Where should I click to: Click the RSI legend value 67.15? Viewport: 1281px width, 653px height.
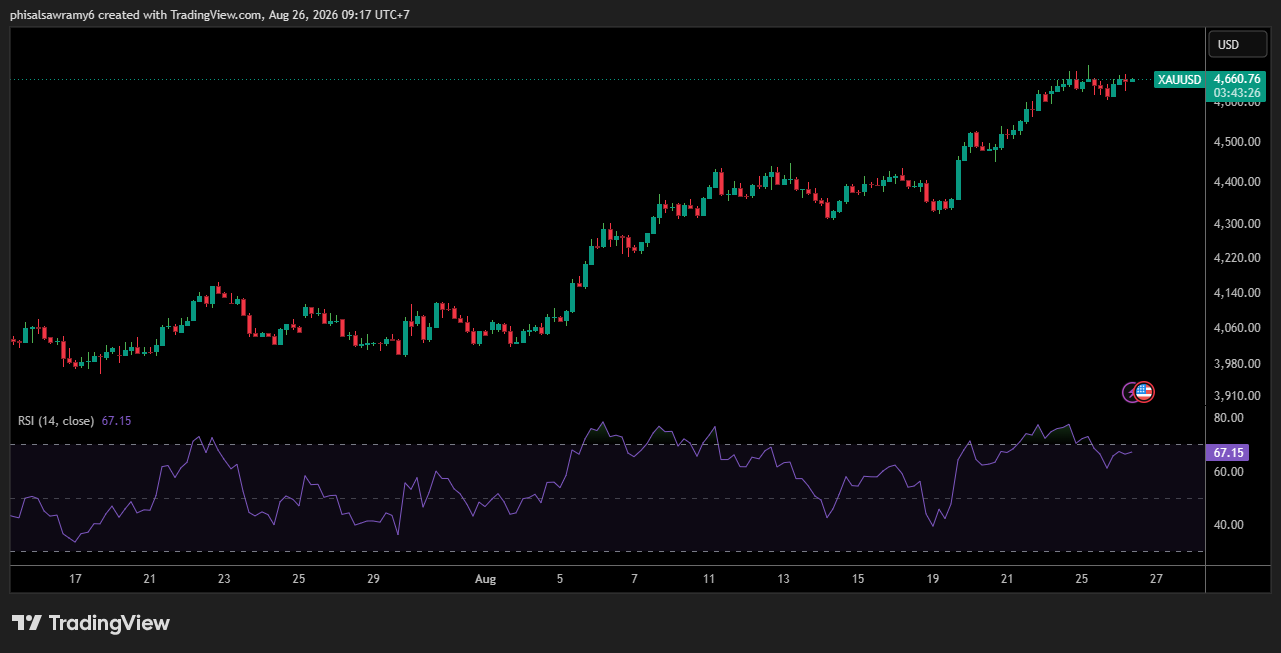(x=116, y=421)
